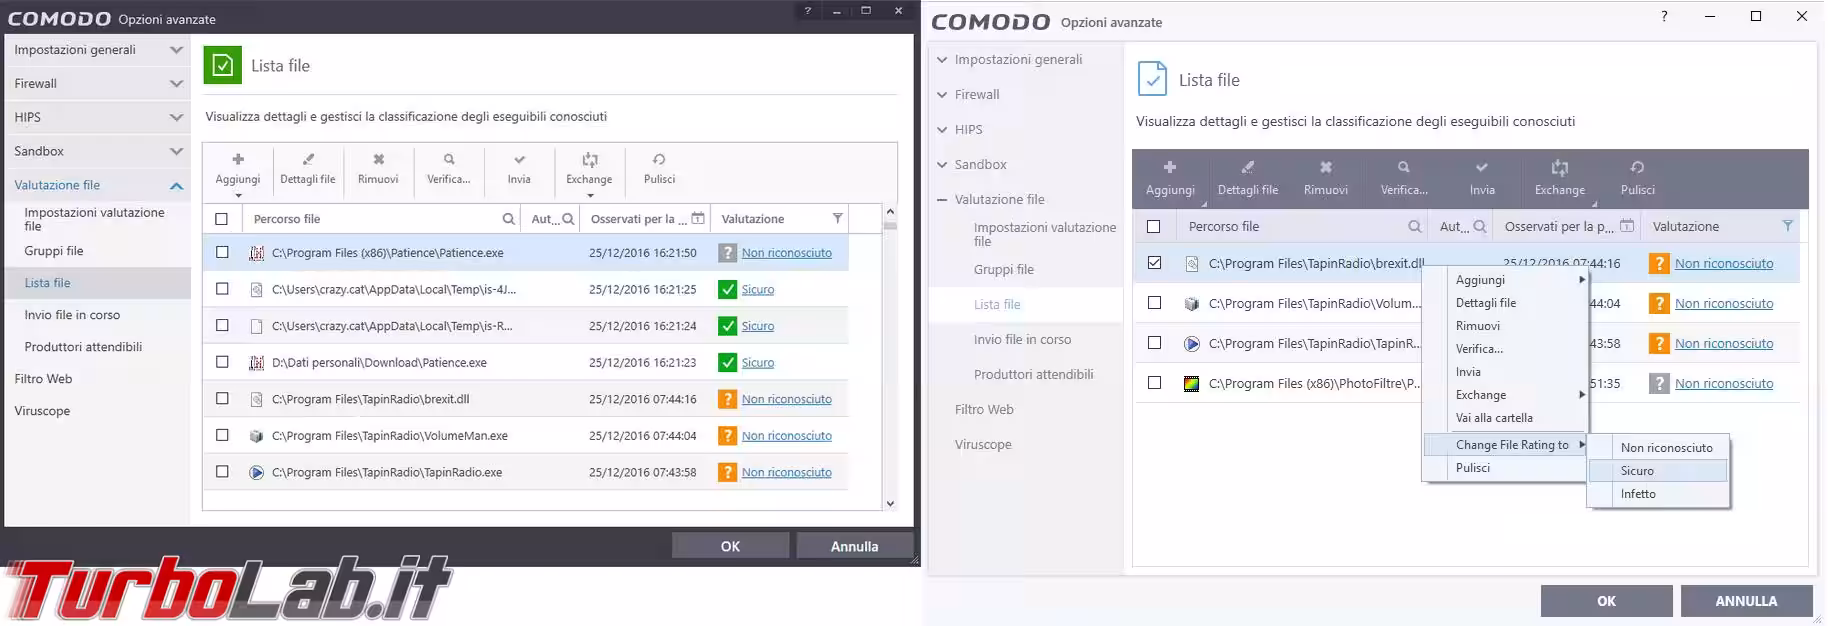Click the file list vertical scrollbar down arrow
Viewport: 1828px width, 626px height.
pos(890,504)
